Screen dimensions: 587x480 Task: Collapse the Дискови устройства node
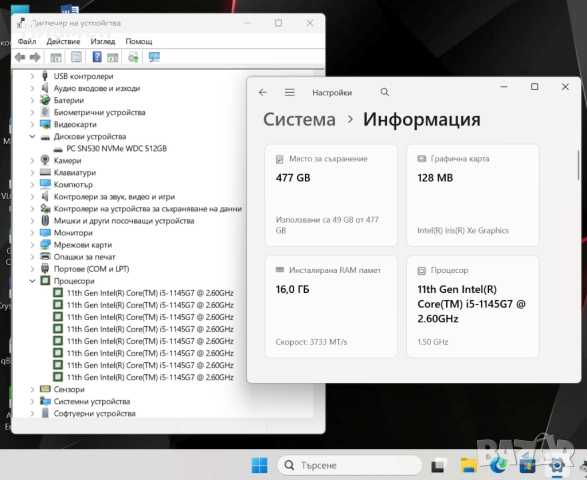32,136
